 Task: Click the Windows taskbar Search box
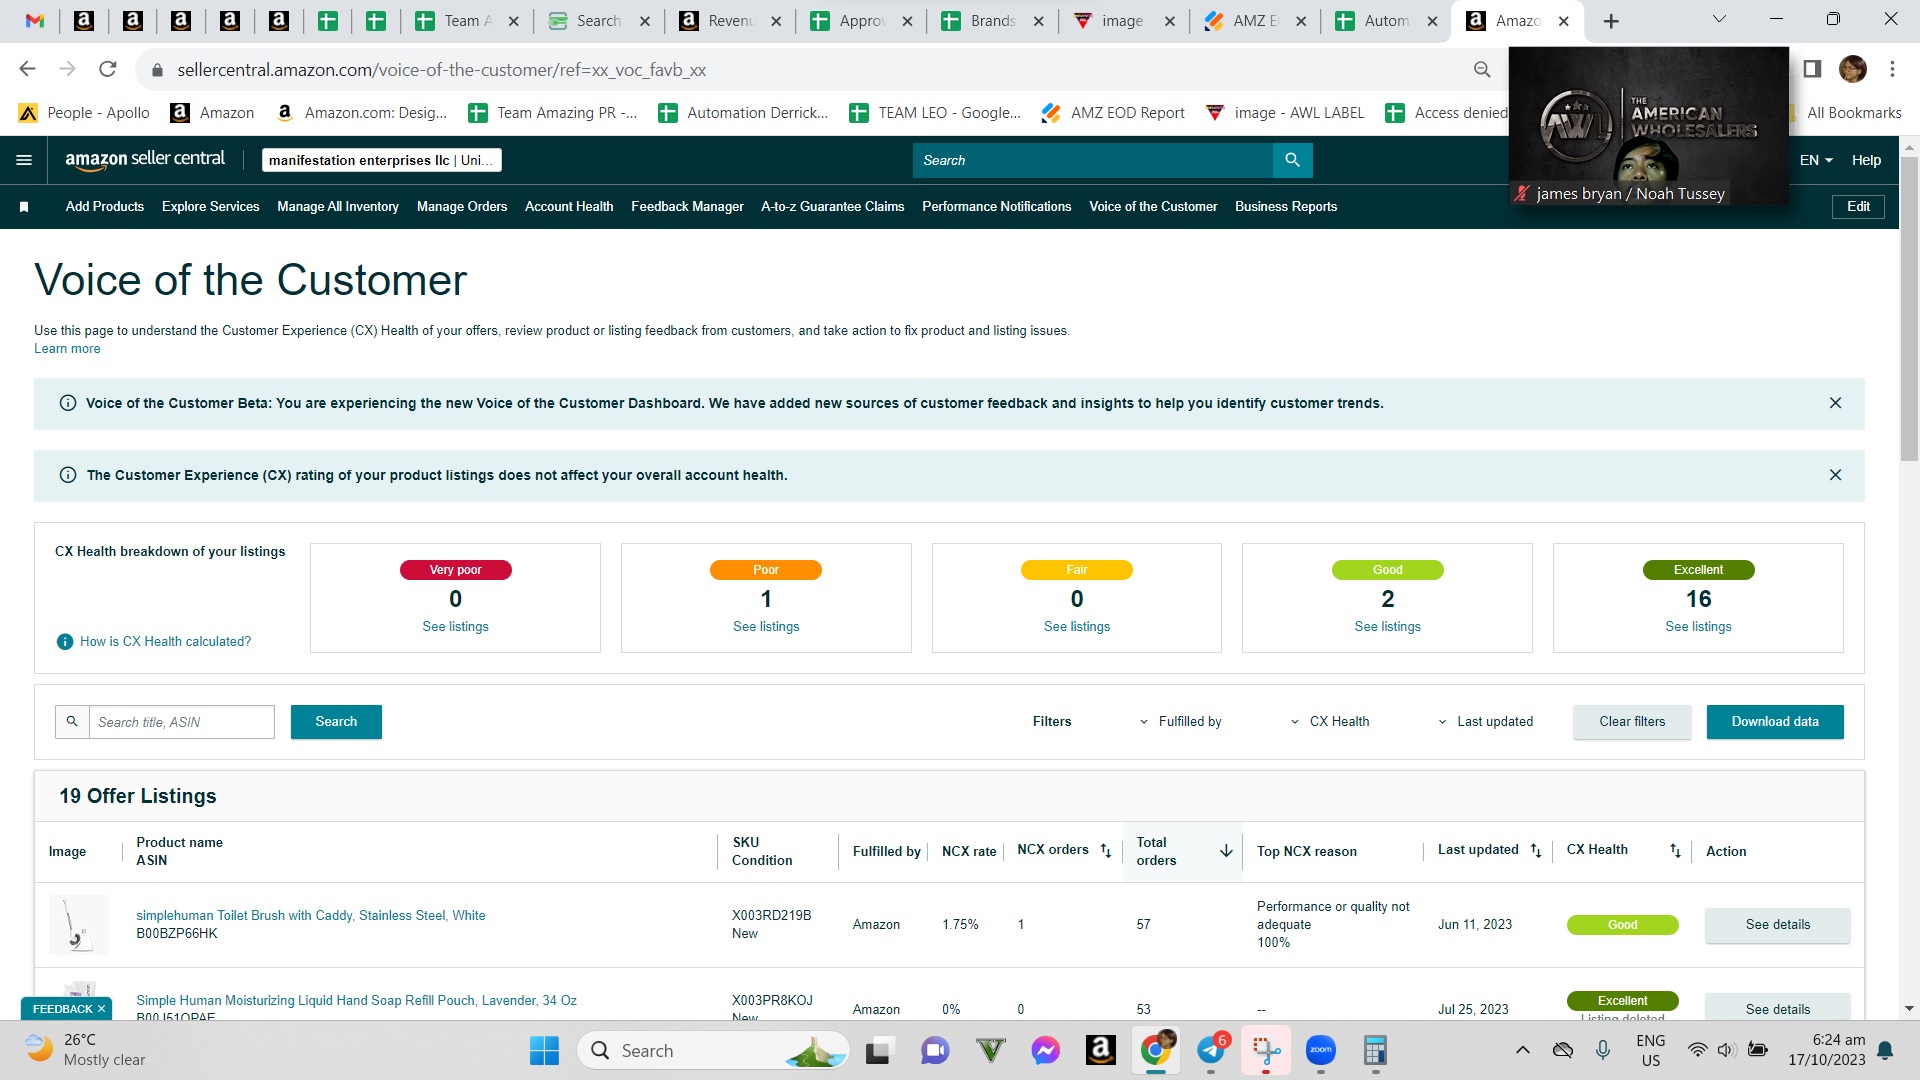(714, 1050)
